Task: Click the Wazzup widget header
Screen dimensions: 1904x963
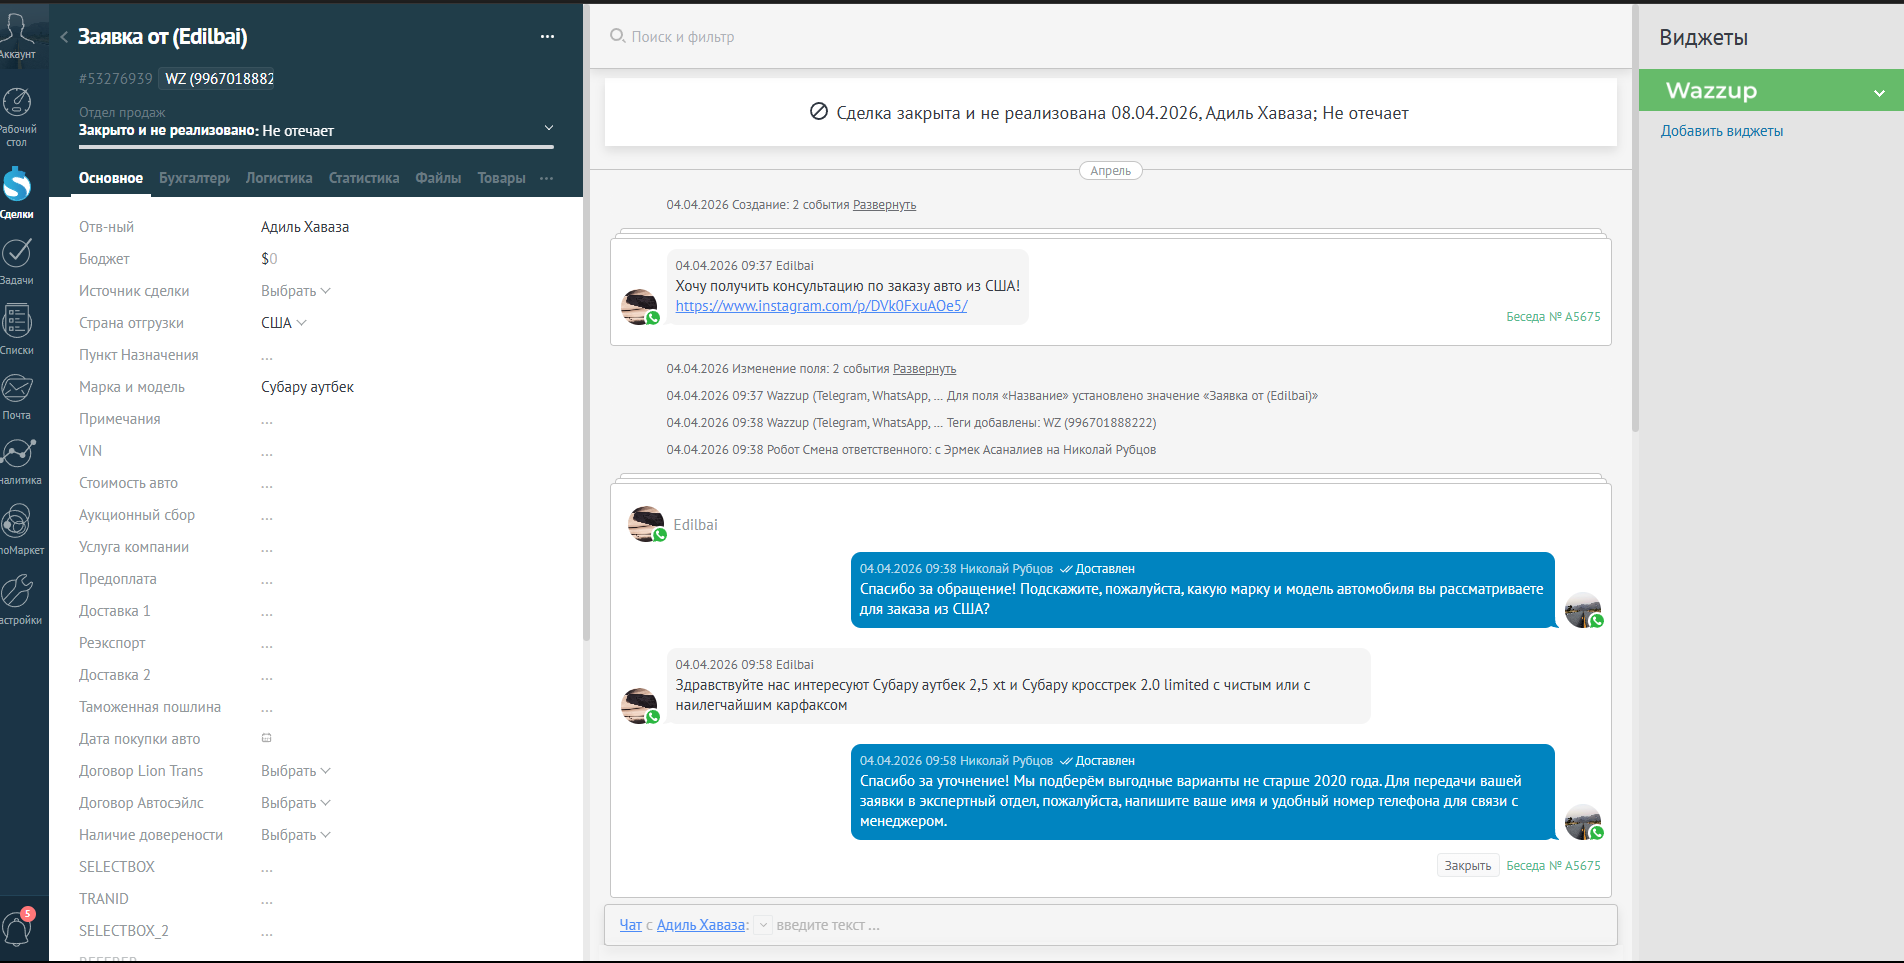Action: point(1771,90)
